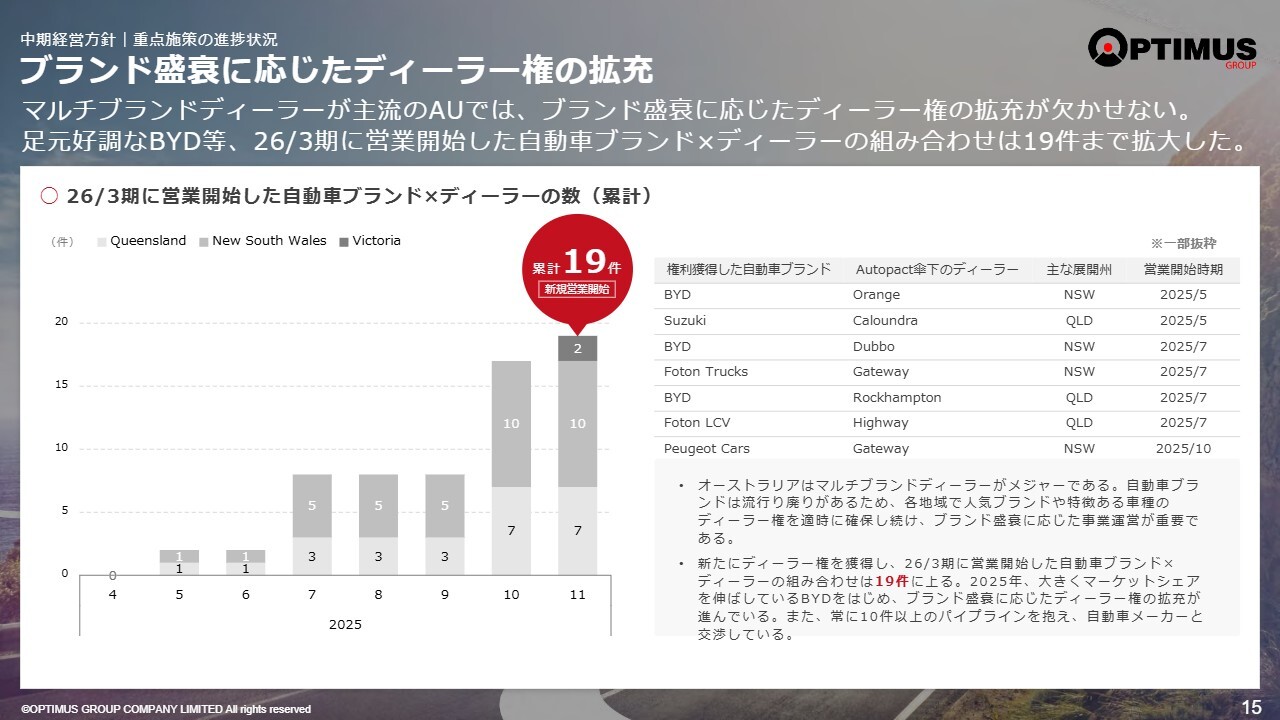Select the New South Wales legend swatch
1280x720 pixels.
[x=204, y=241]
